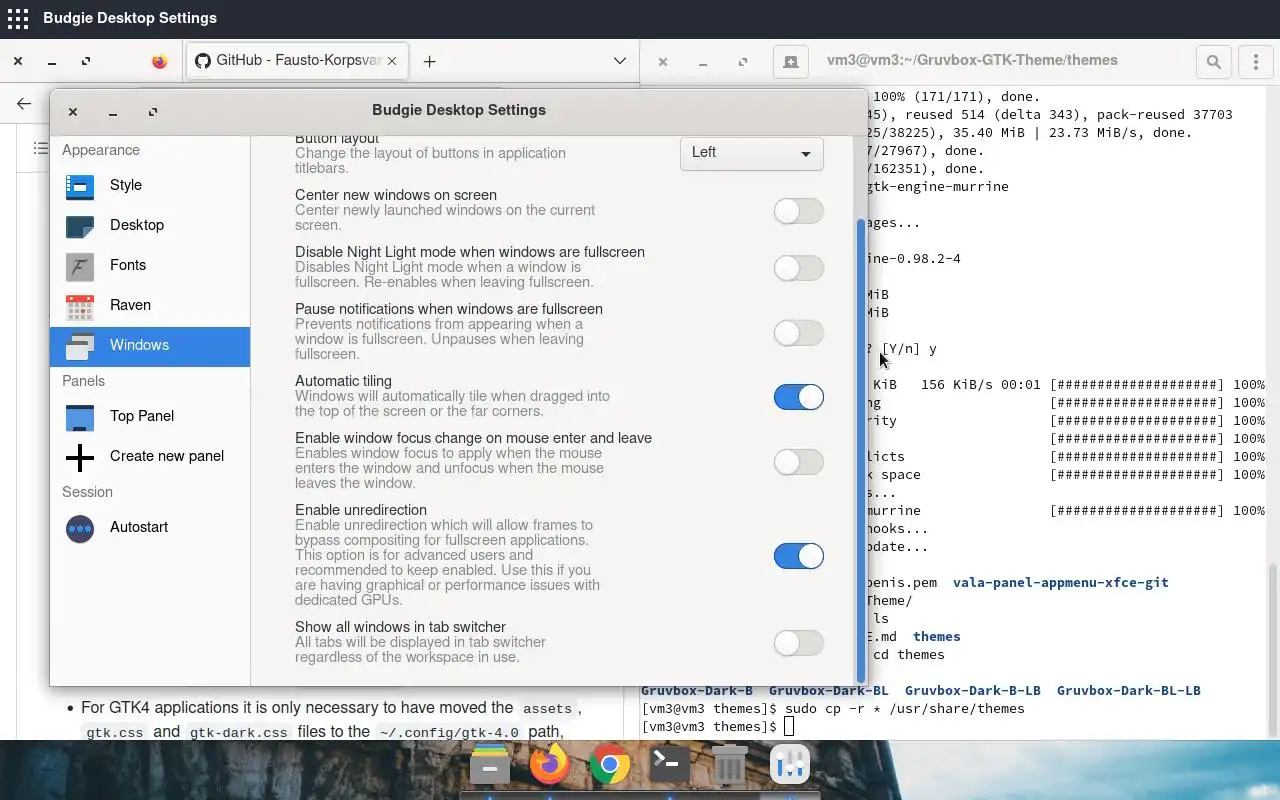This screenshot has height=800, width=1280.
Task: Click the Top Panel sidebar icon
Action: [79, 416]
